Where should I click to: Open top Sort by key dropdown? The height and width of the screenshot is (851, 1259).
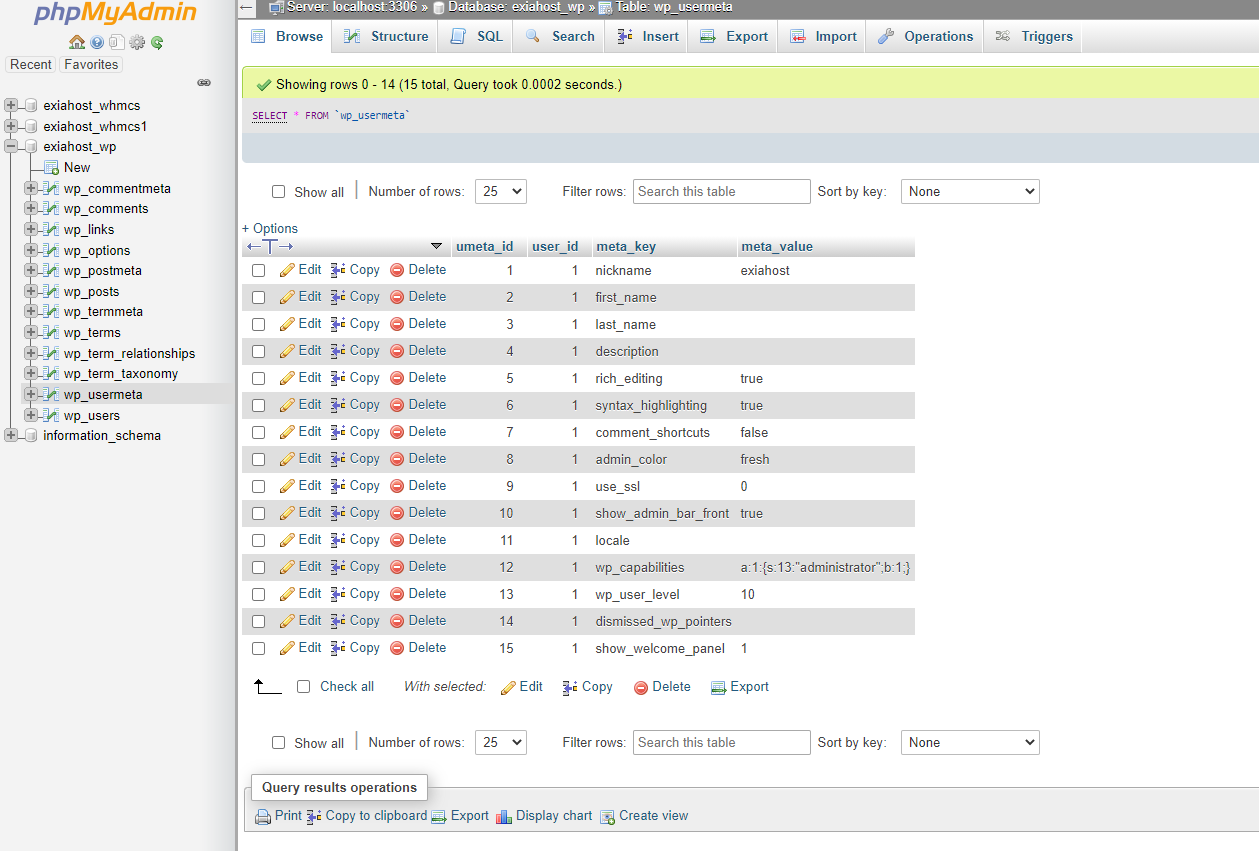(x=970, y=192)
